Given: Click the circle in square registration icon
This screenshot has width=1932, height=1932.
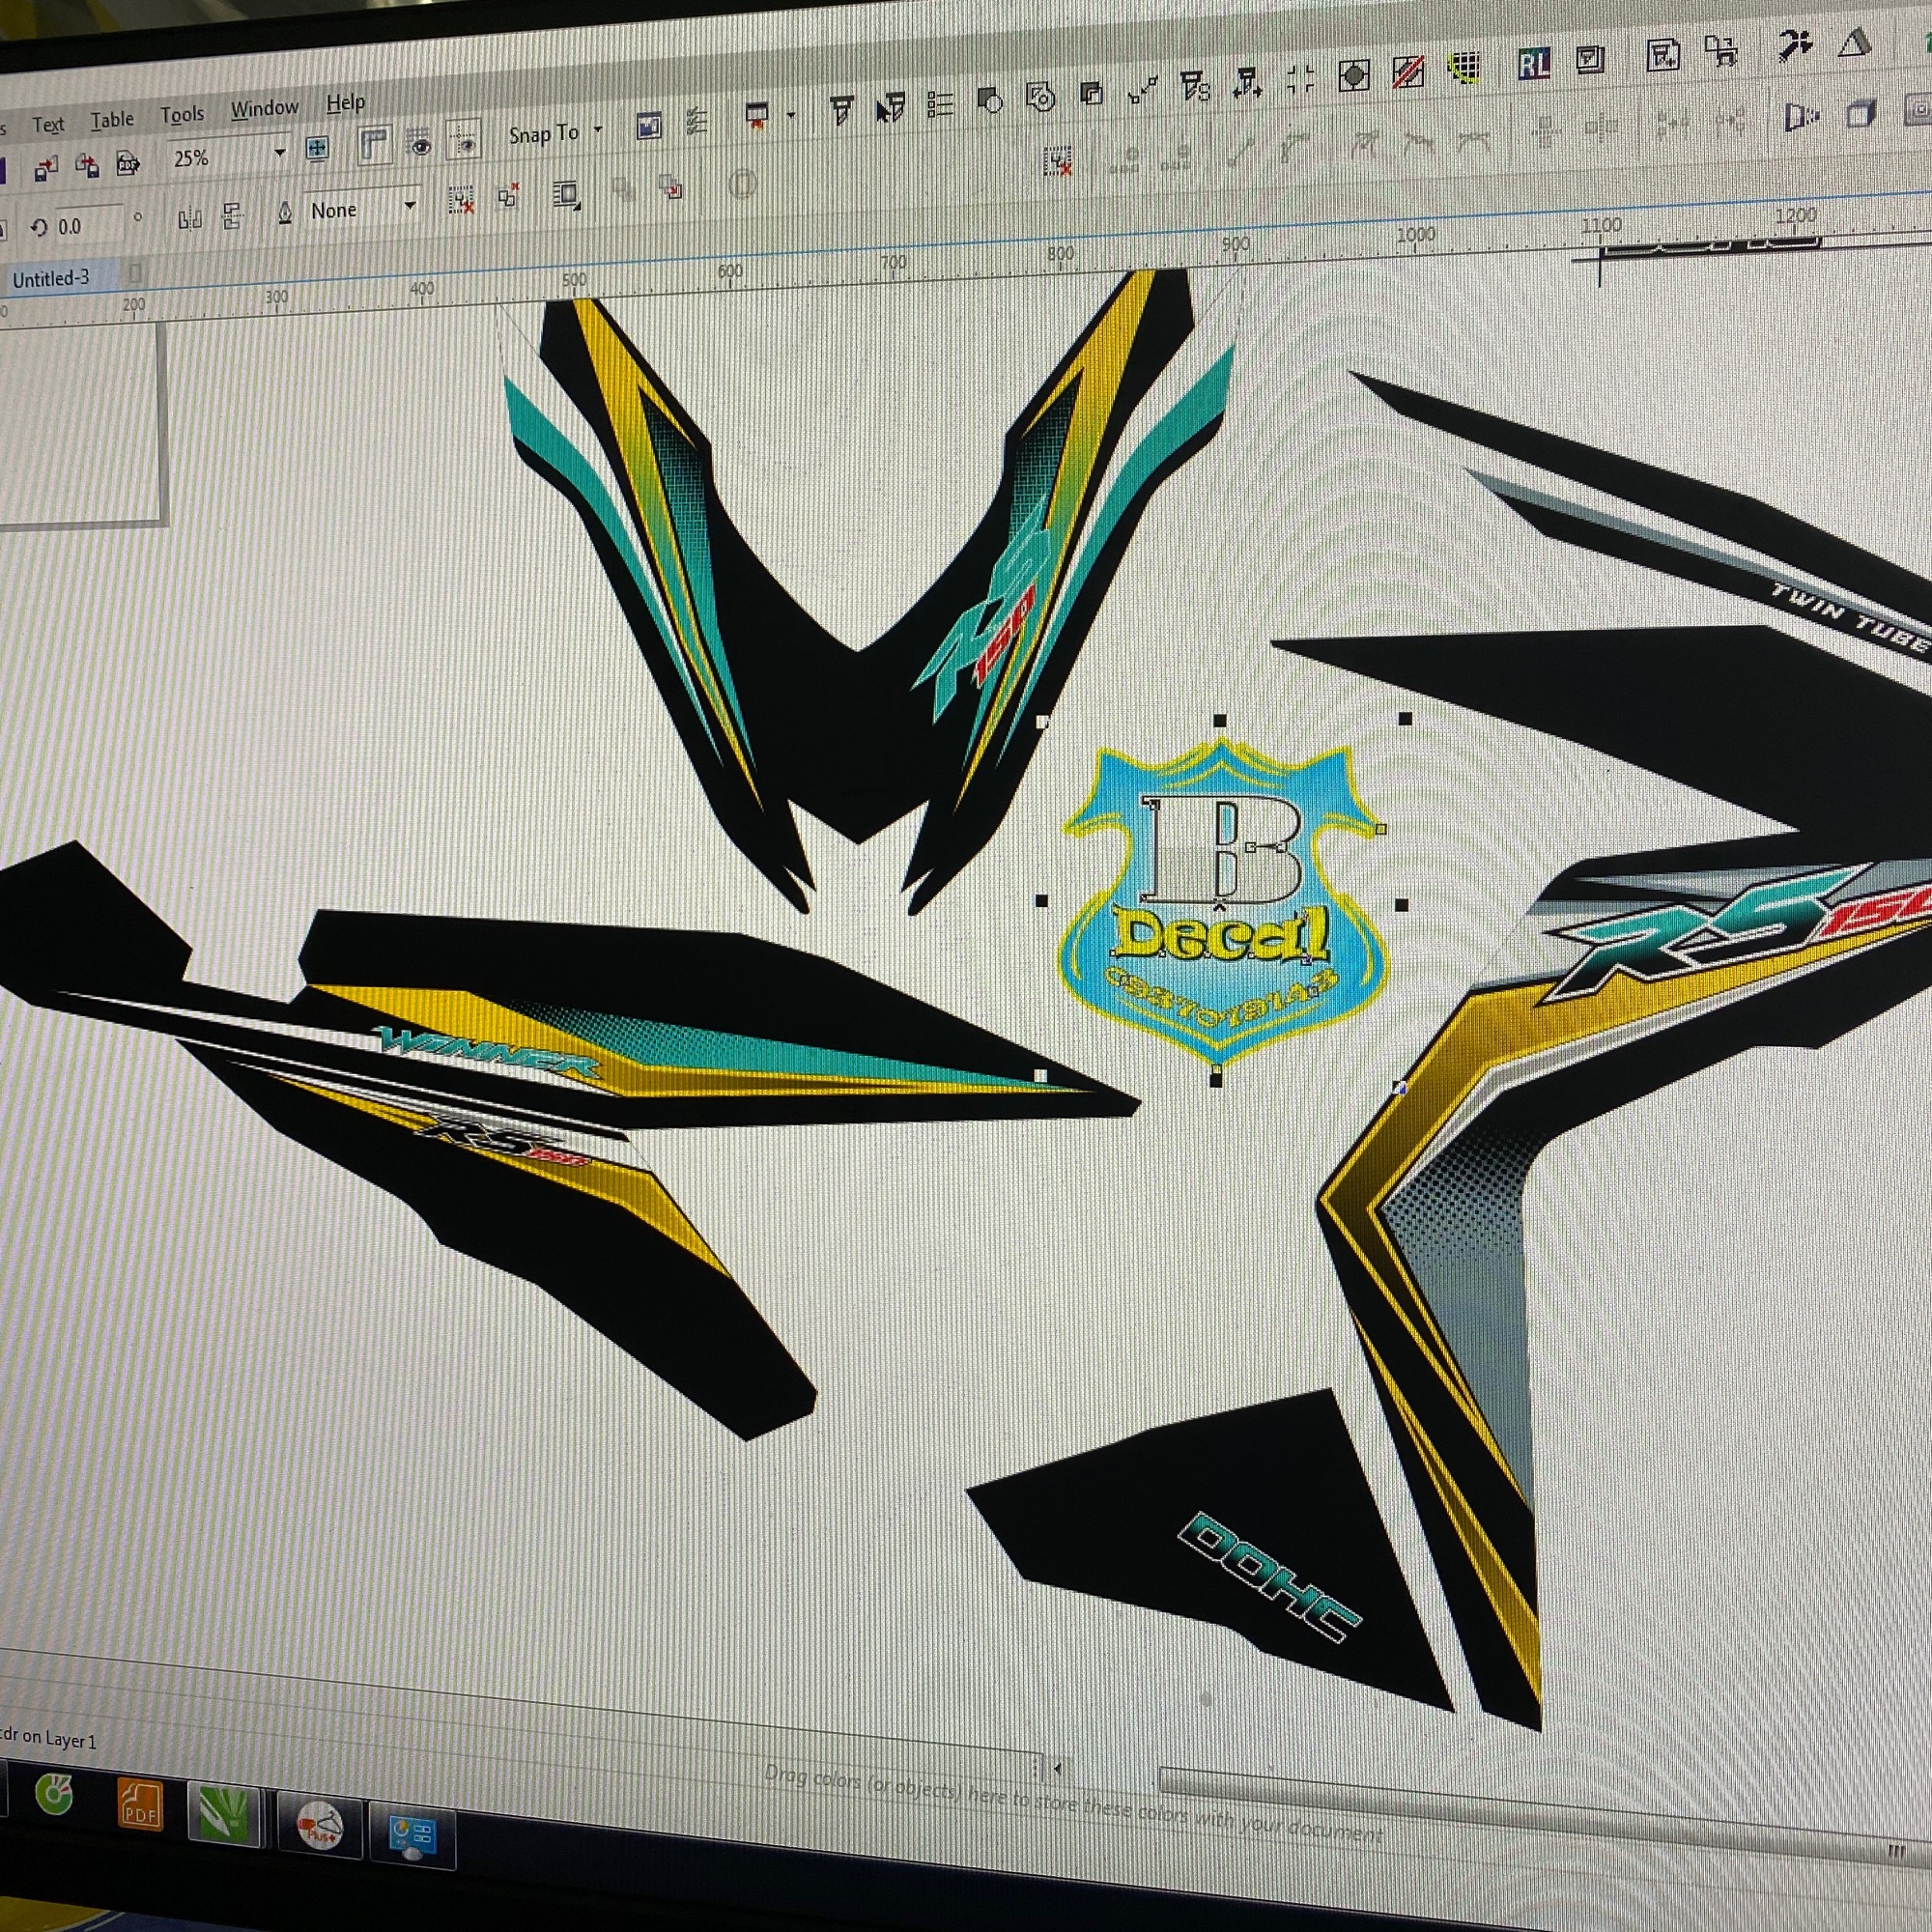Looking at the screenshot, I should pyautogui.click(x=1353, y=75).
